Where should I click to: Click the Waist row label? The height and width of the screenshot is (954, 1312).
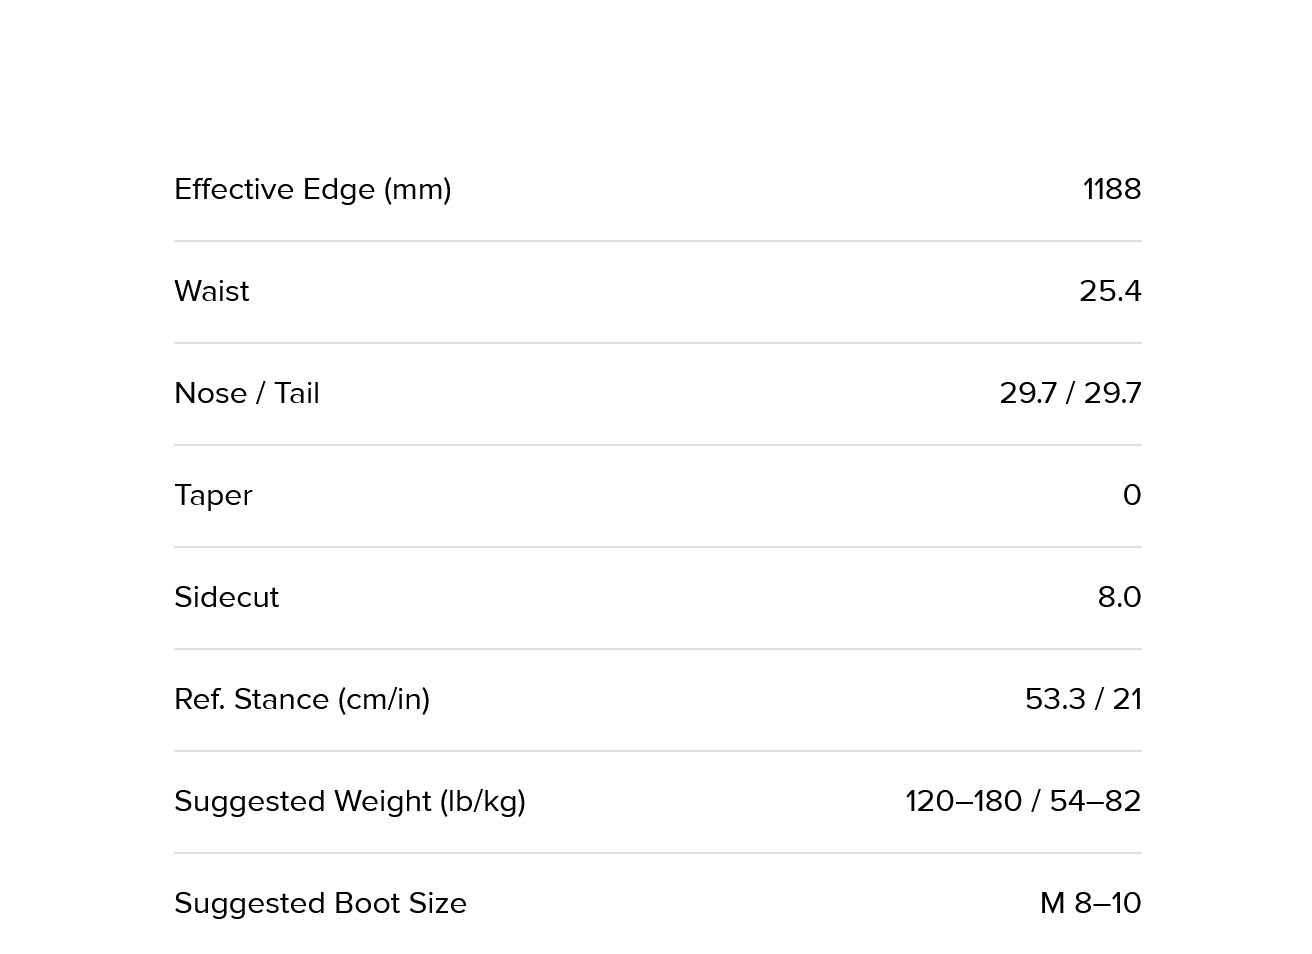pyautogui.click(x=212, y=291)
